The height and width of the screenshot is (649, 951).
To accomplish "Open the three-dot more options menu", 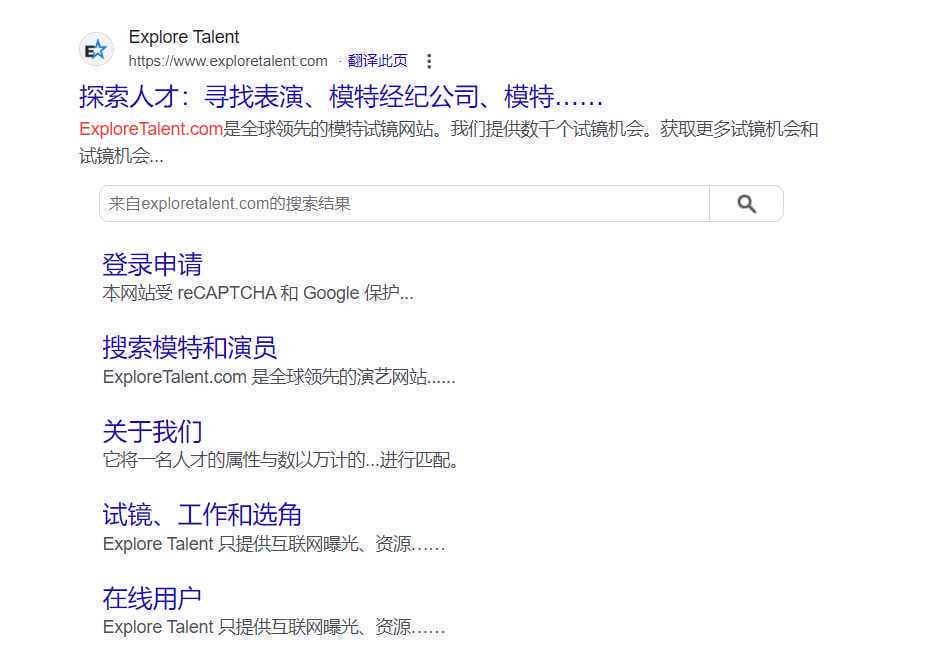I will 429,61.
